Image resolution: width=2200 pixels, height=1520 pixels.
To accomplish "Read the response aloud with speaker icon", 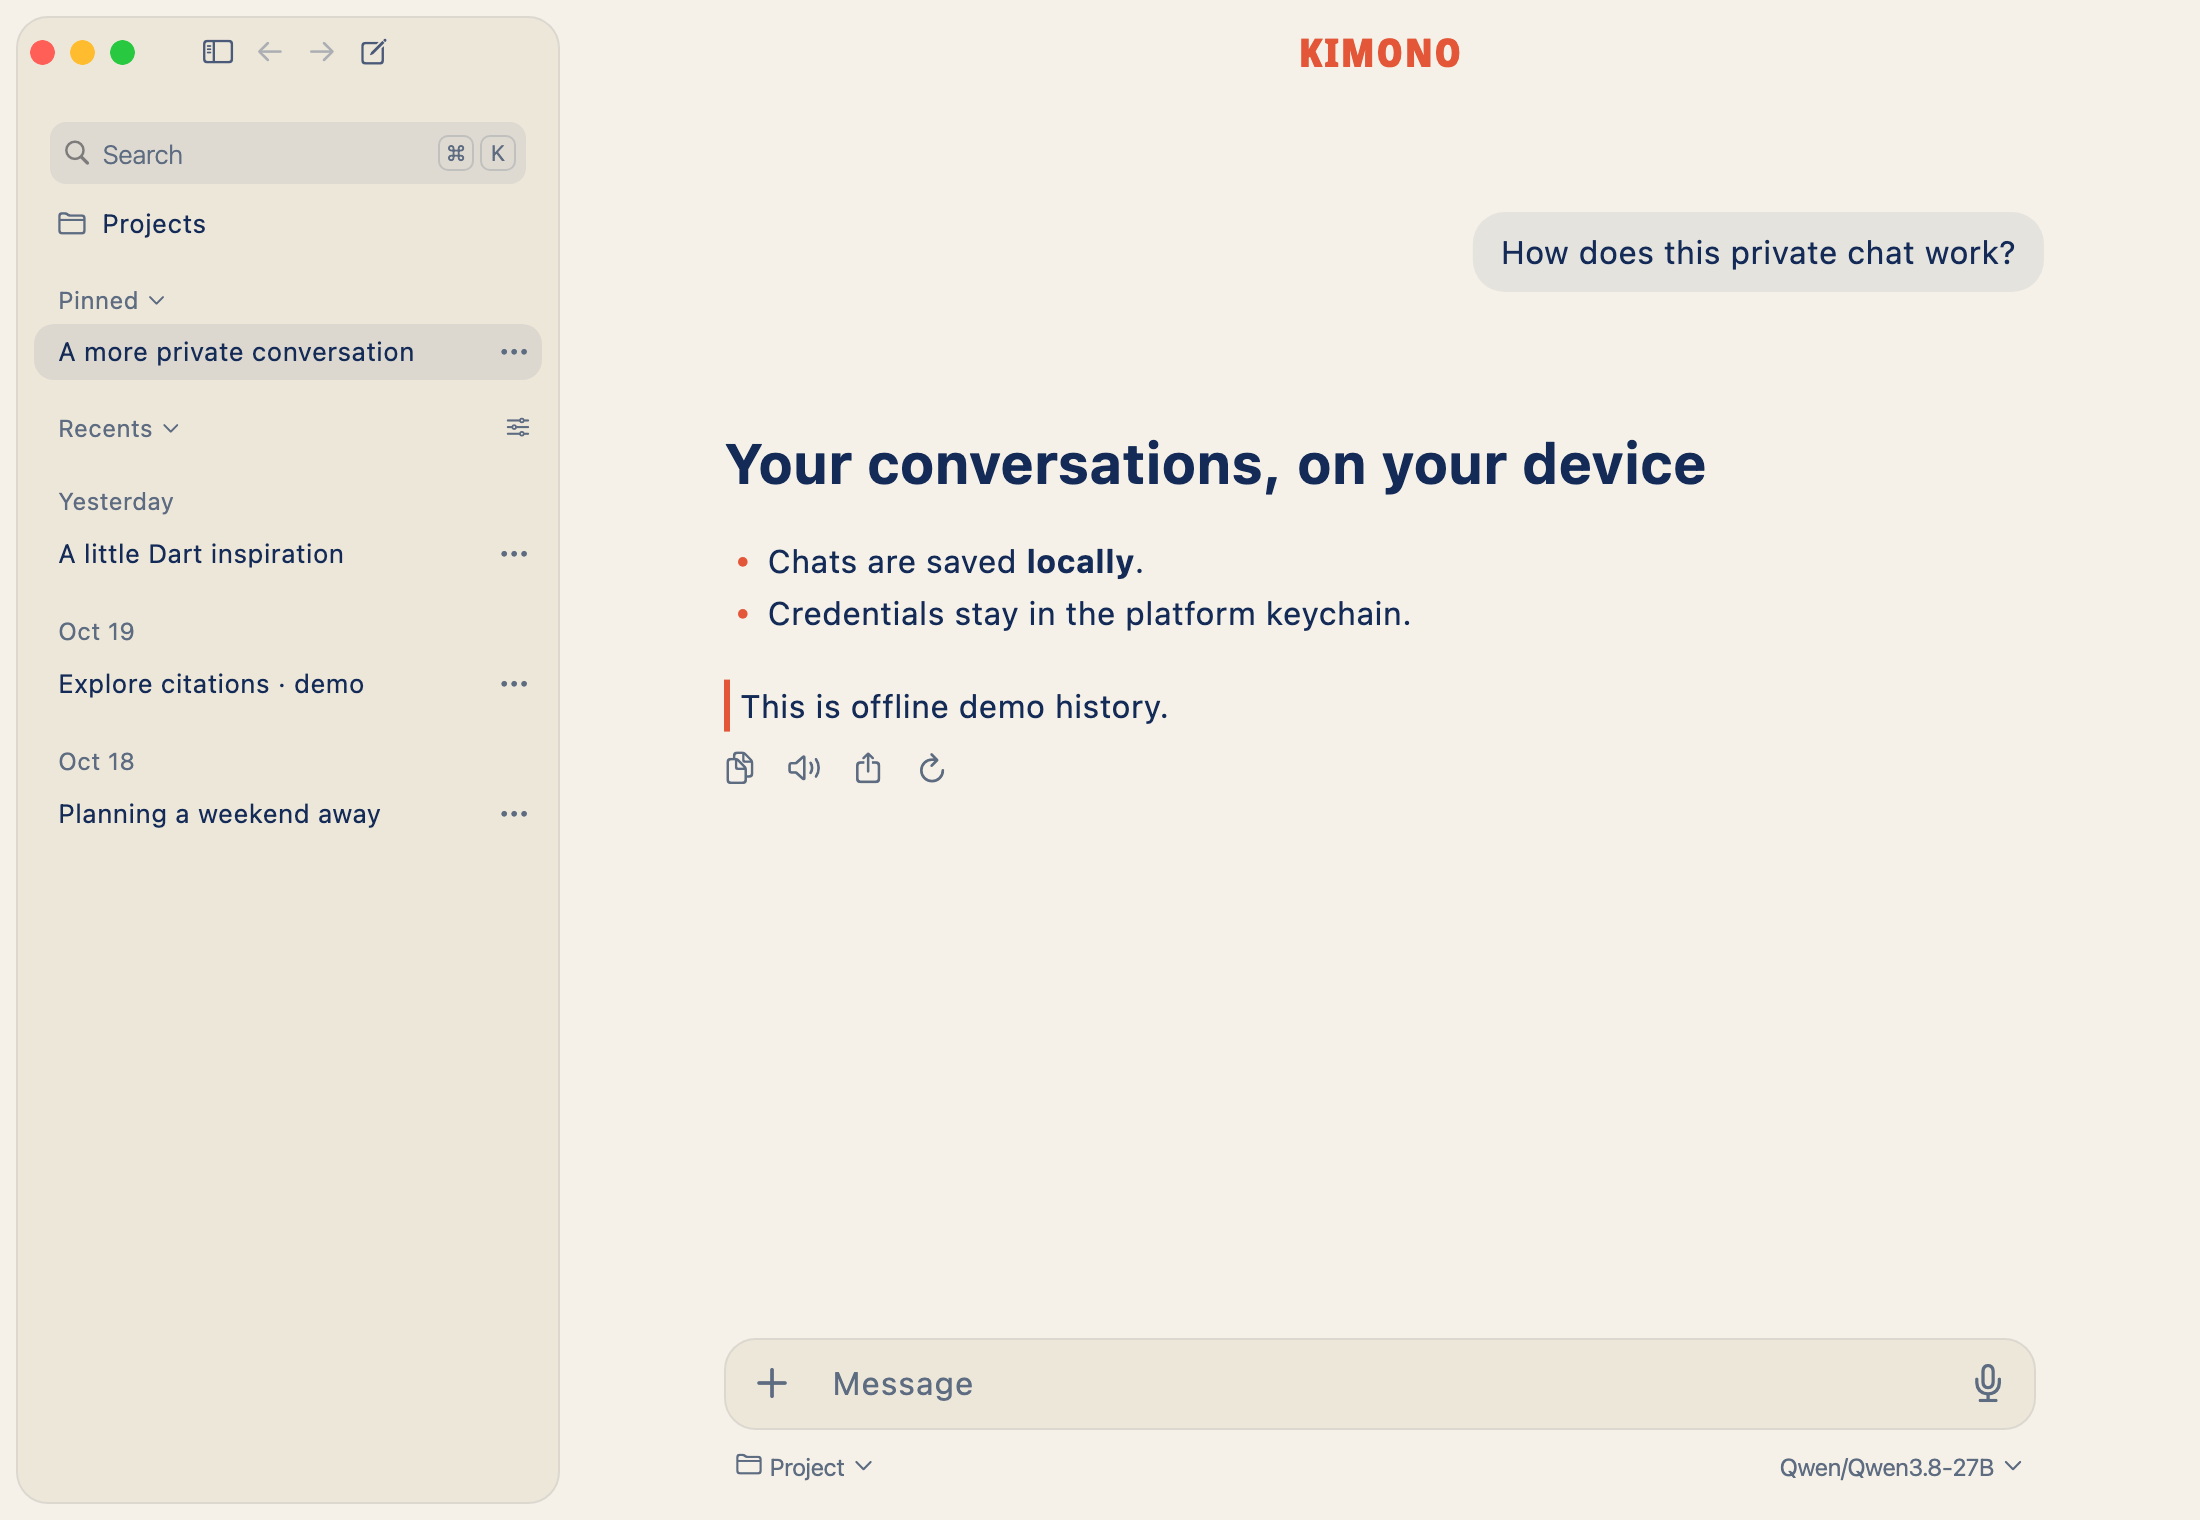I will coord(804,768).
